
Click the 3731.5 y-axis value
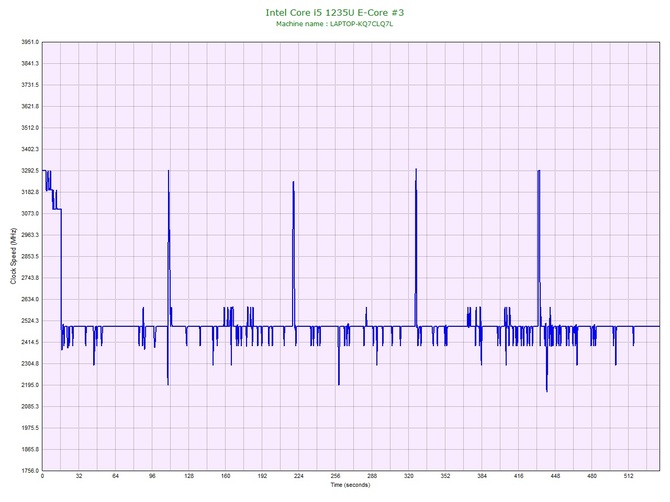[30, 85]
